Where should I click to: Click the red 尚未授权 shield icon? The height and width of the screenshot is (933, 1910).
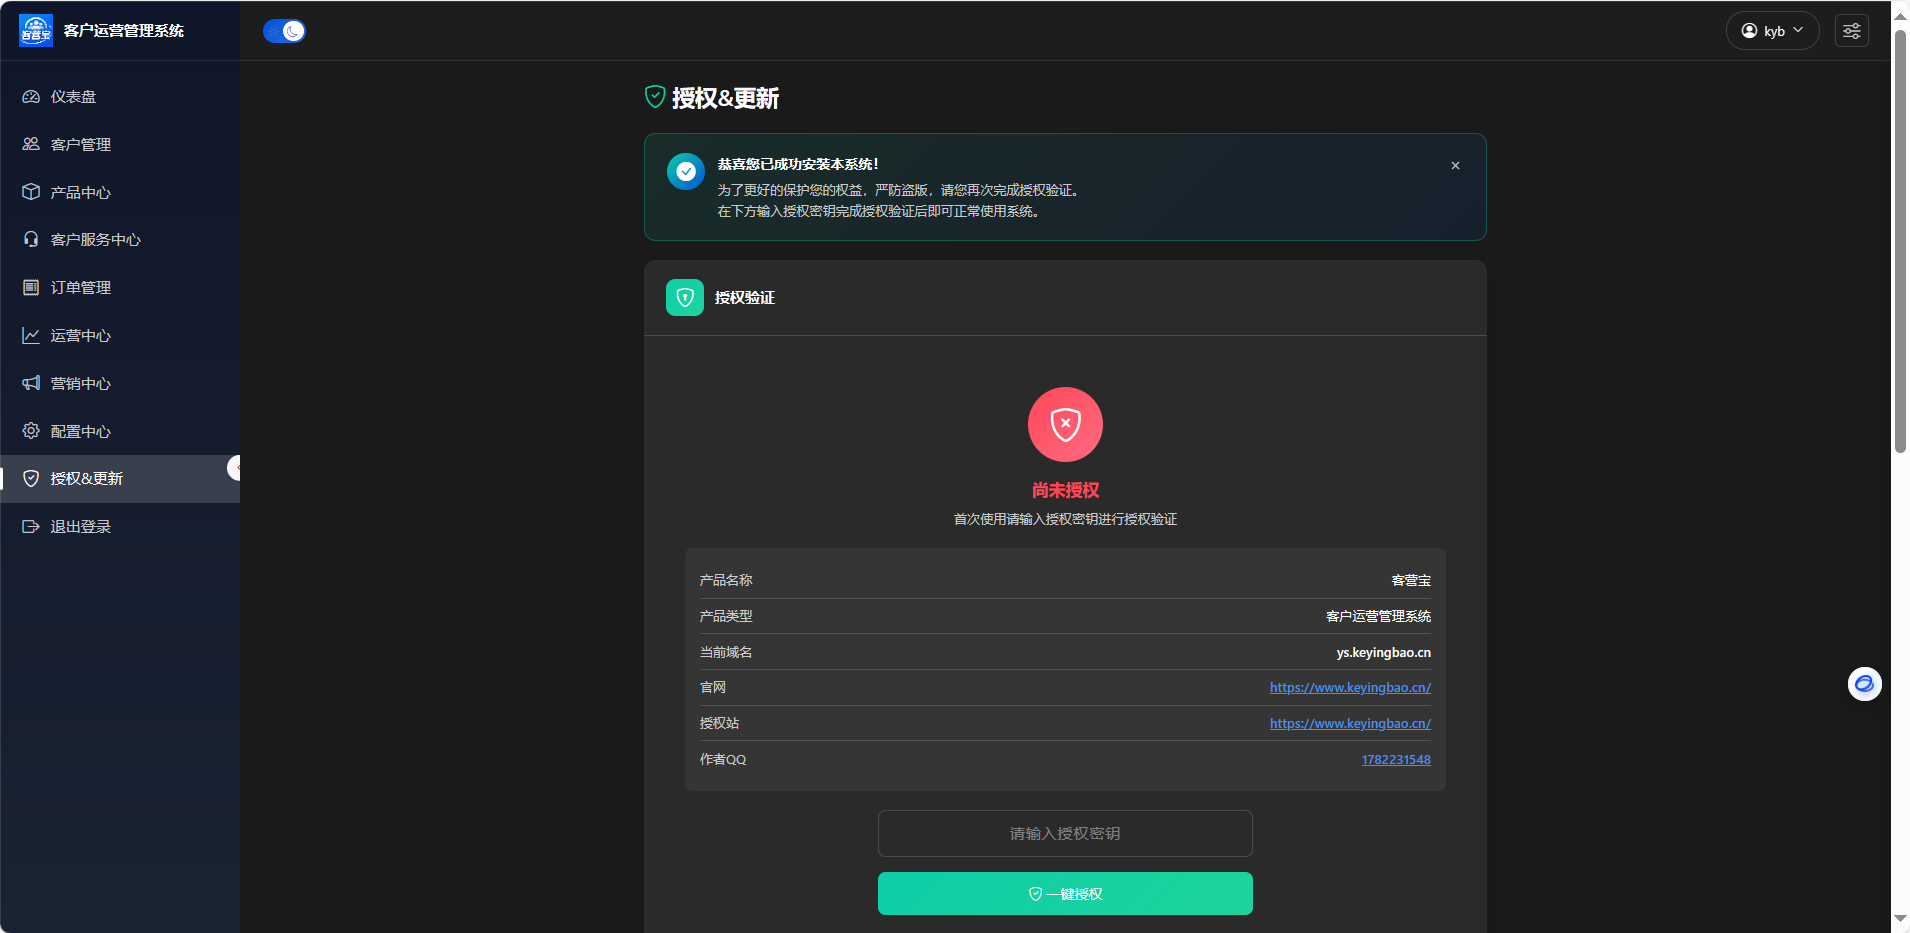click(x=1065, y=424)
